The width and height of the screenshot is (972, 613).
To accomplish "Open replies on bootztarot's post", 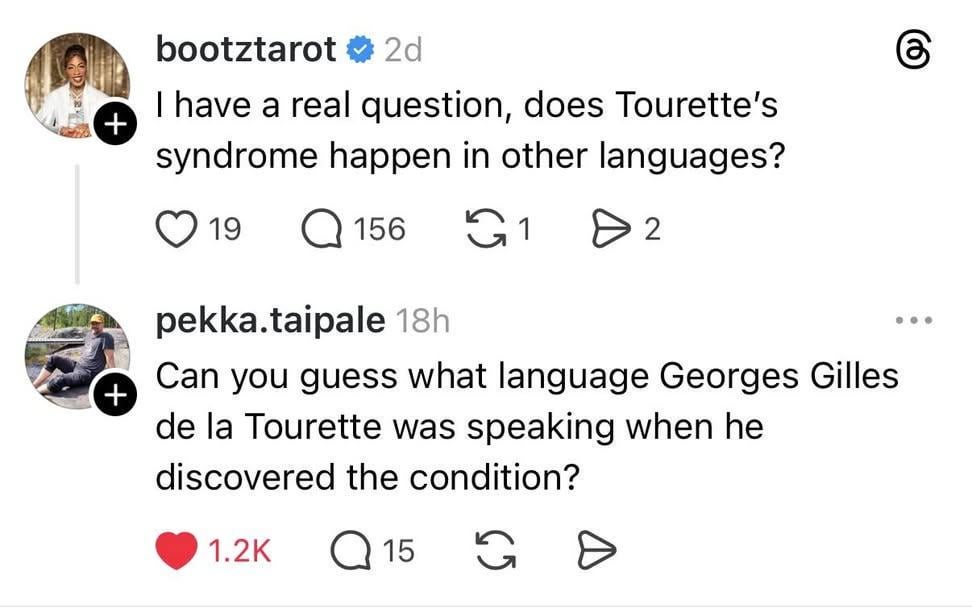I will point(324,230).
